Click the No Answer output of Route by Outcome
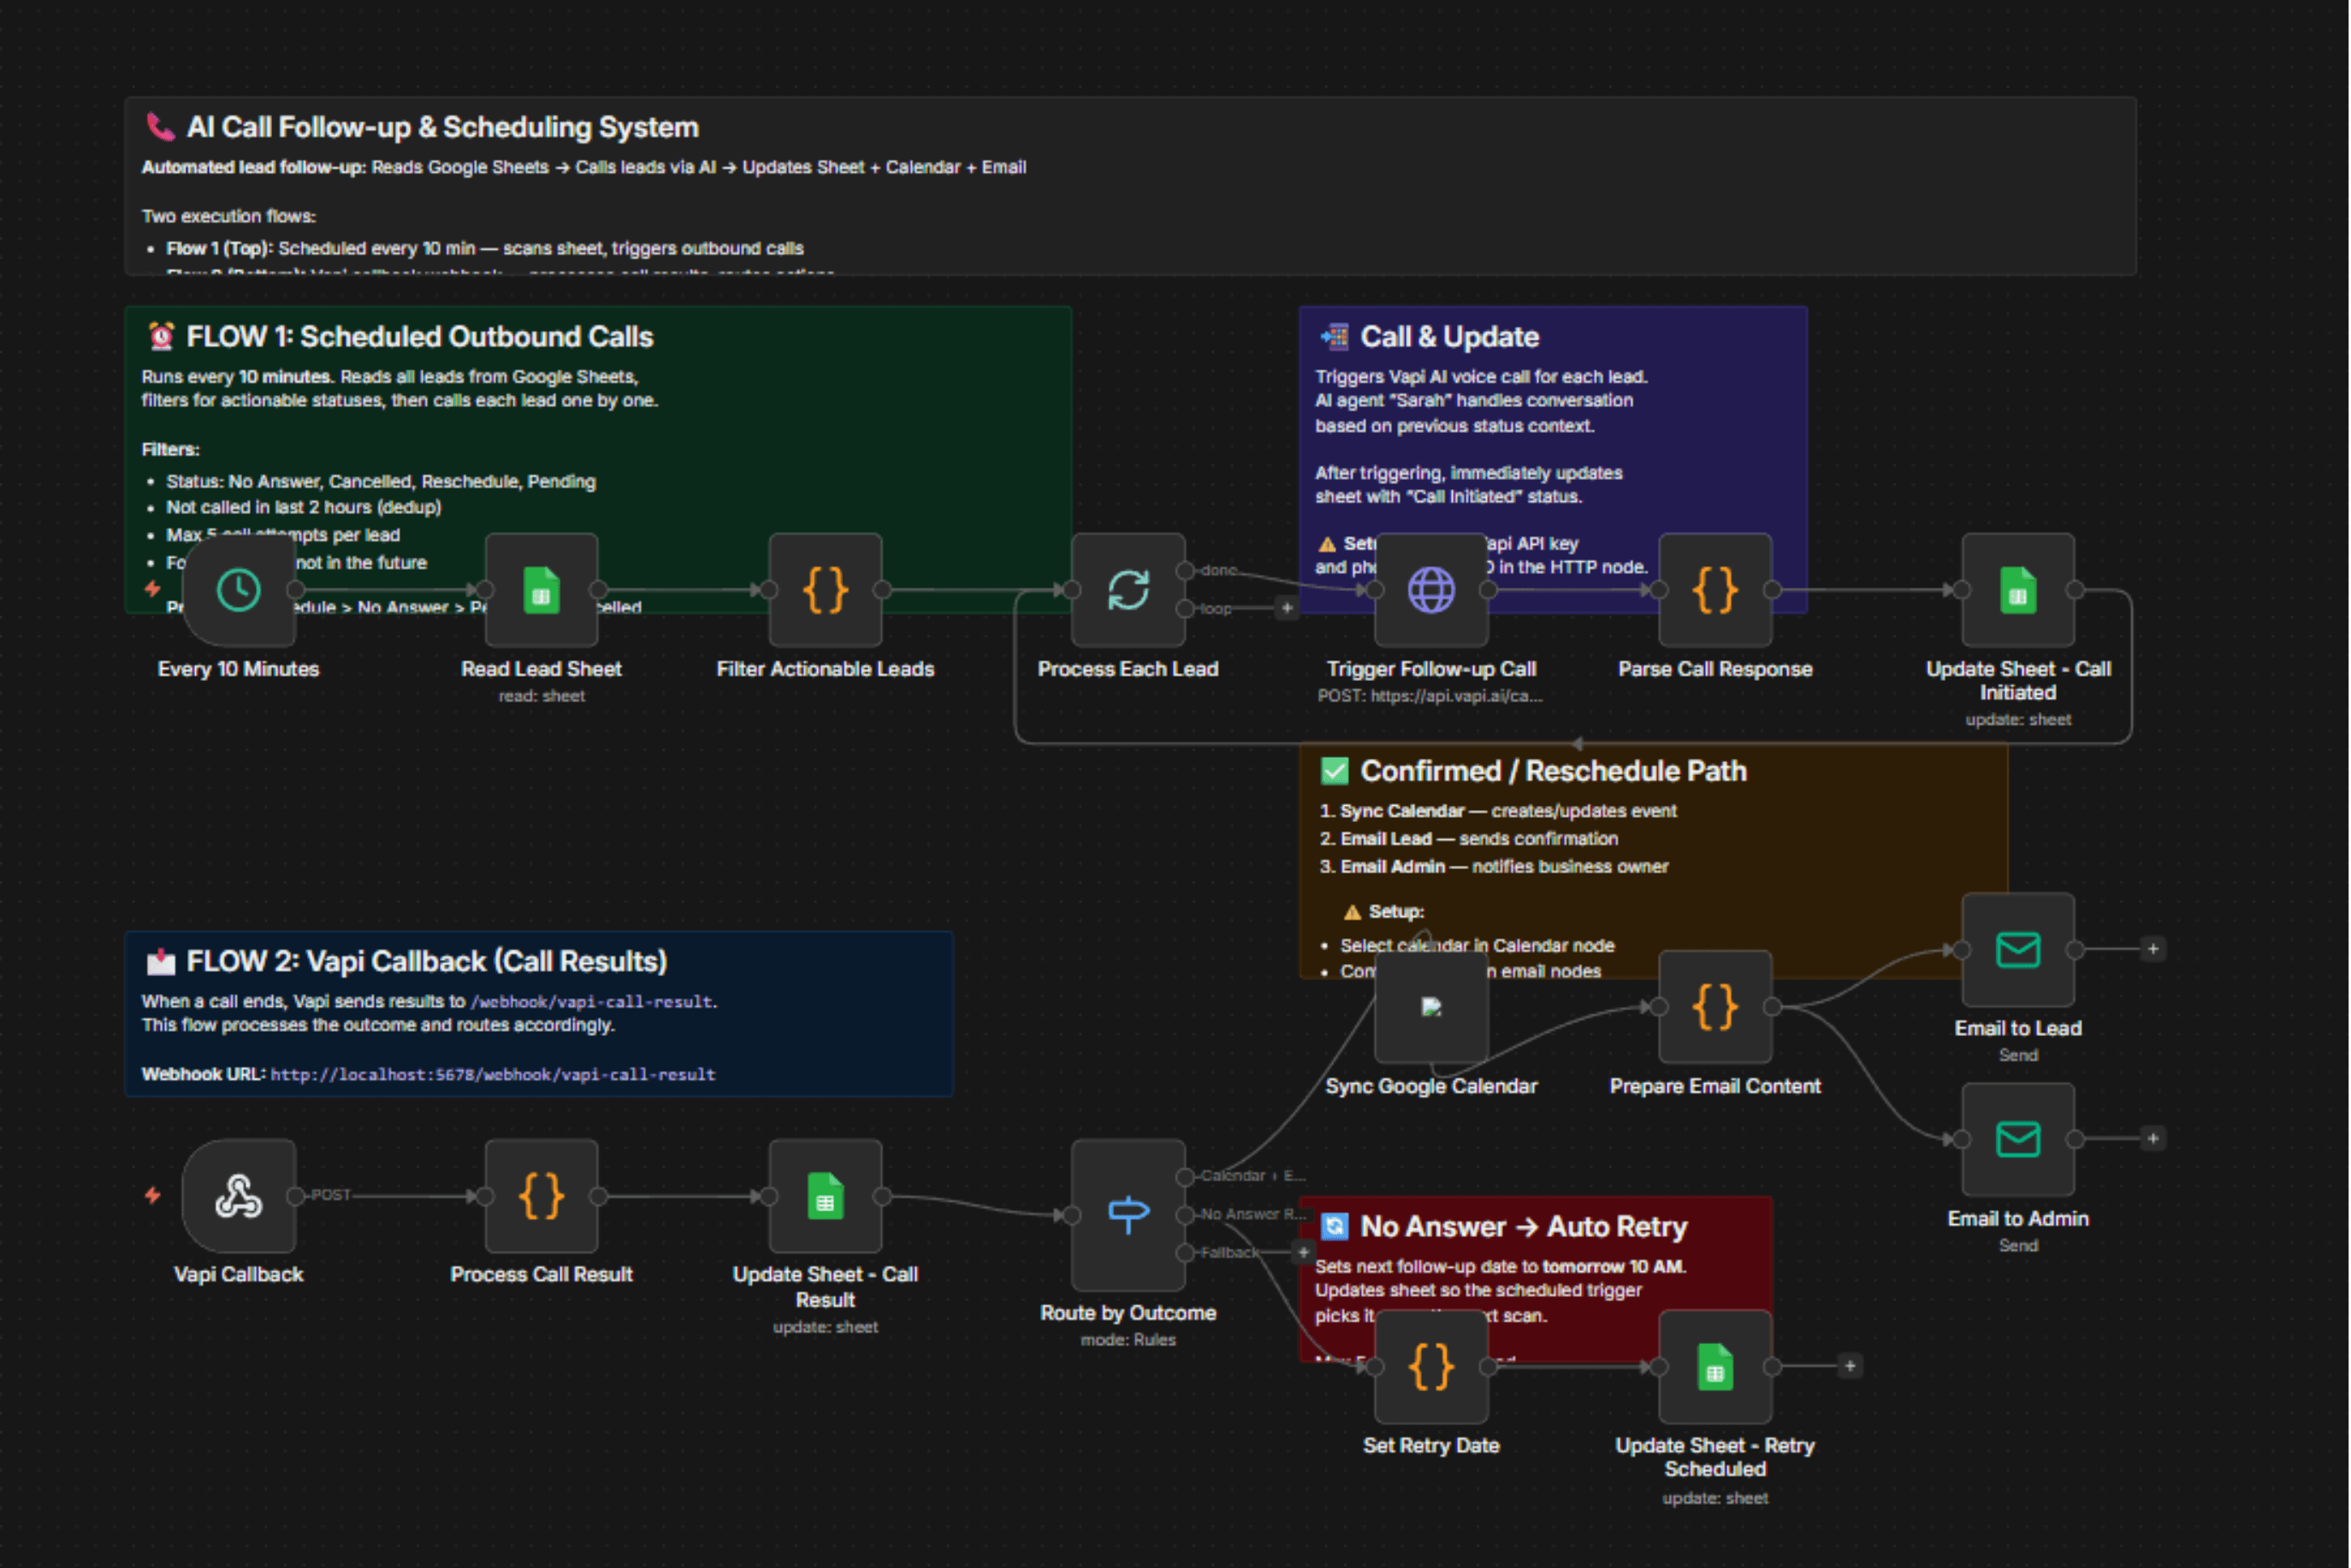Viewport: 2351px width, 1568px height. coord(1185,1215)
